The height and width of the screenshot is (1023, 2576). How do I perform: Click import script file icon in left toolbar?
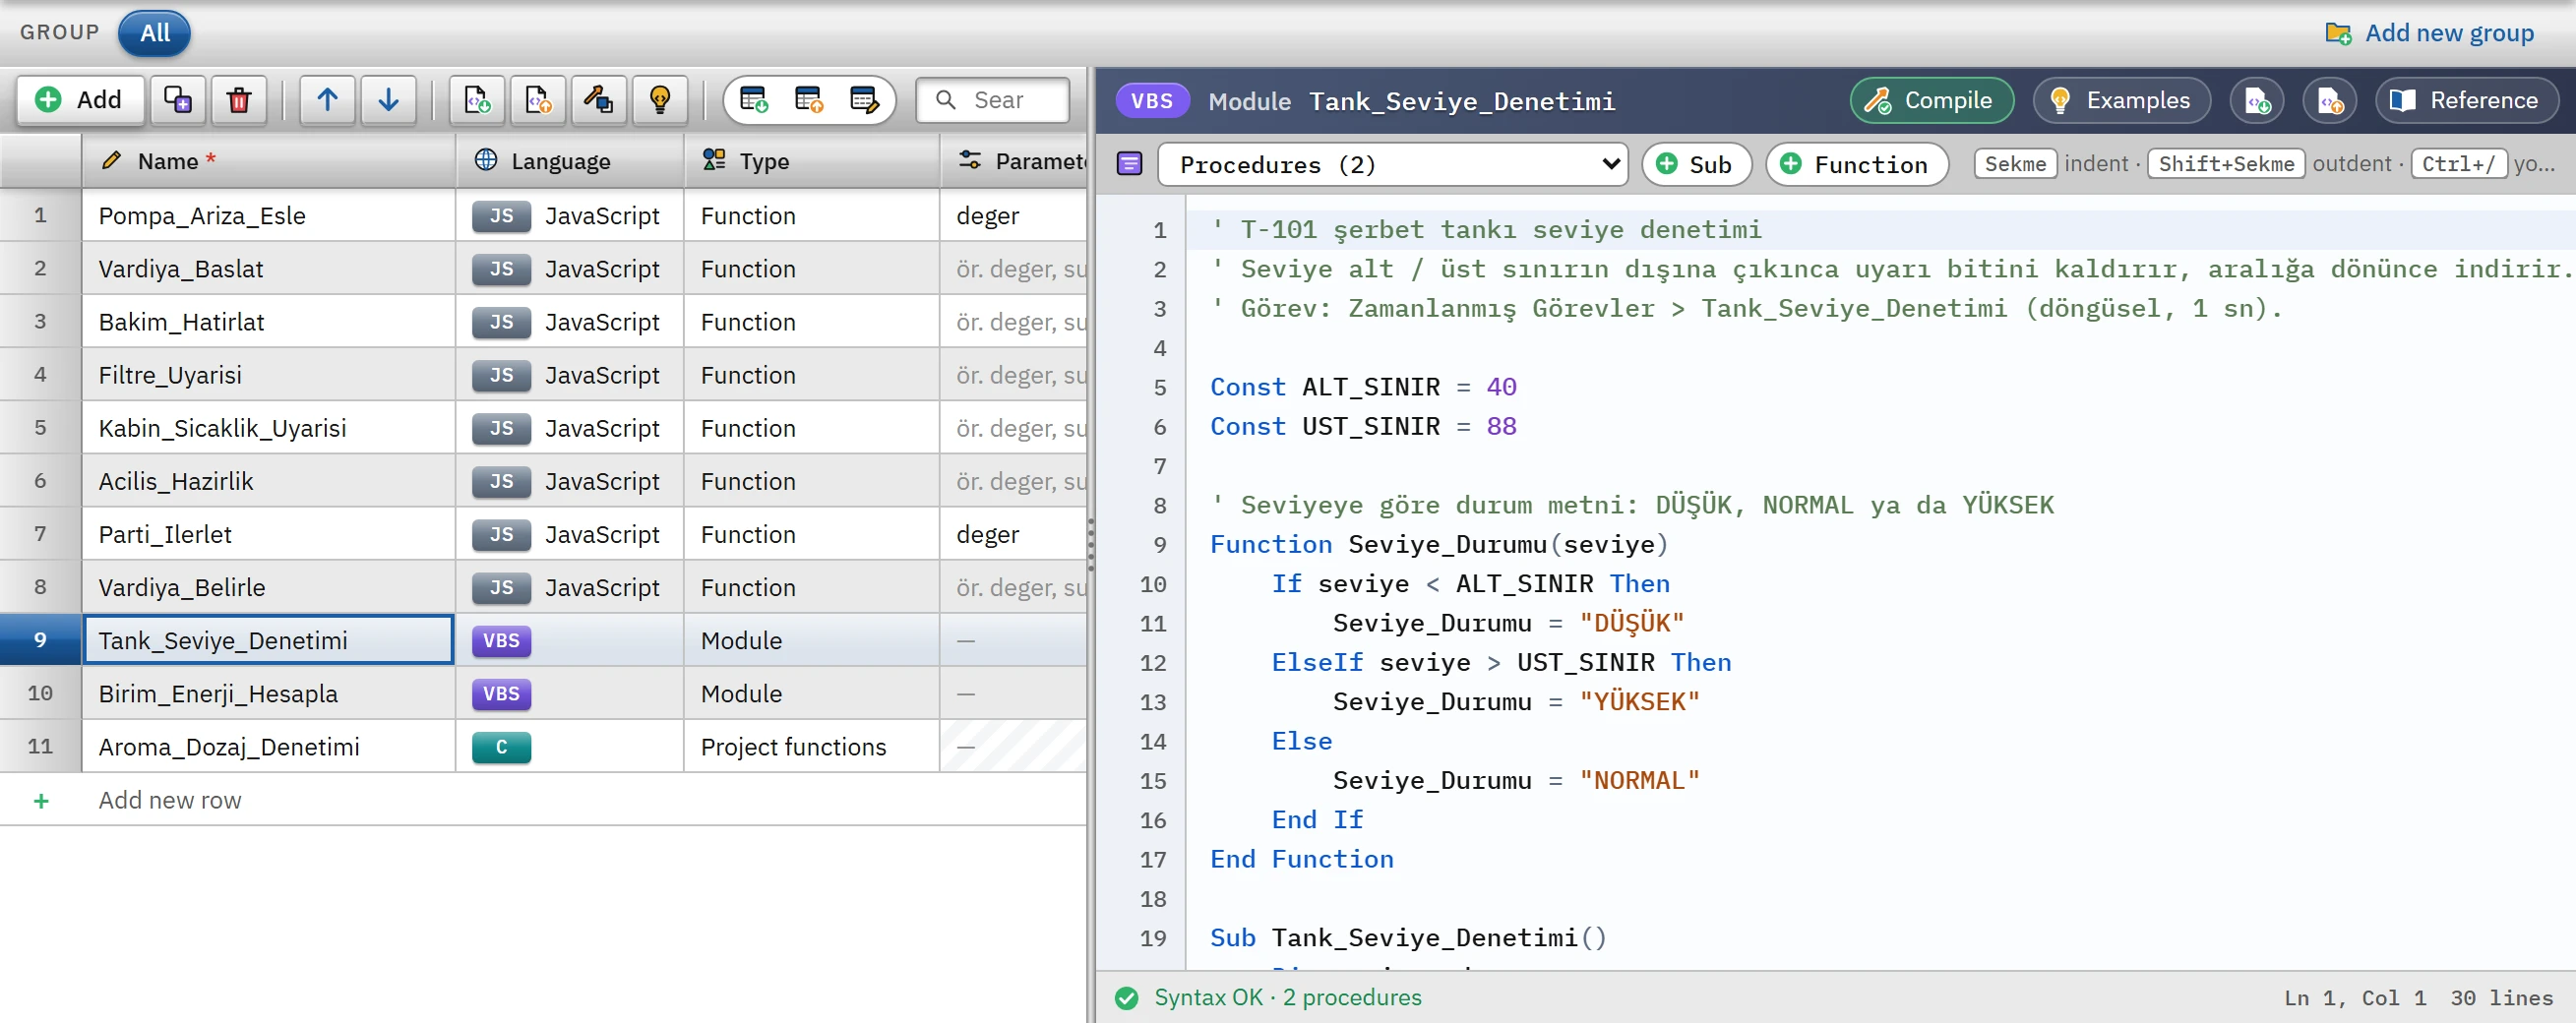[x=477, y=100]
